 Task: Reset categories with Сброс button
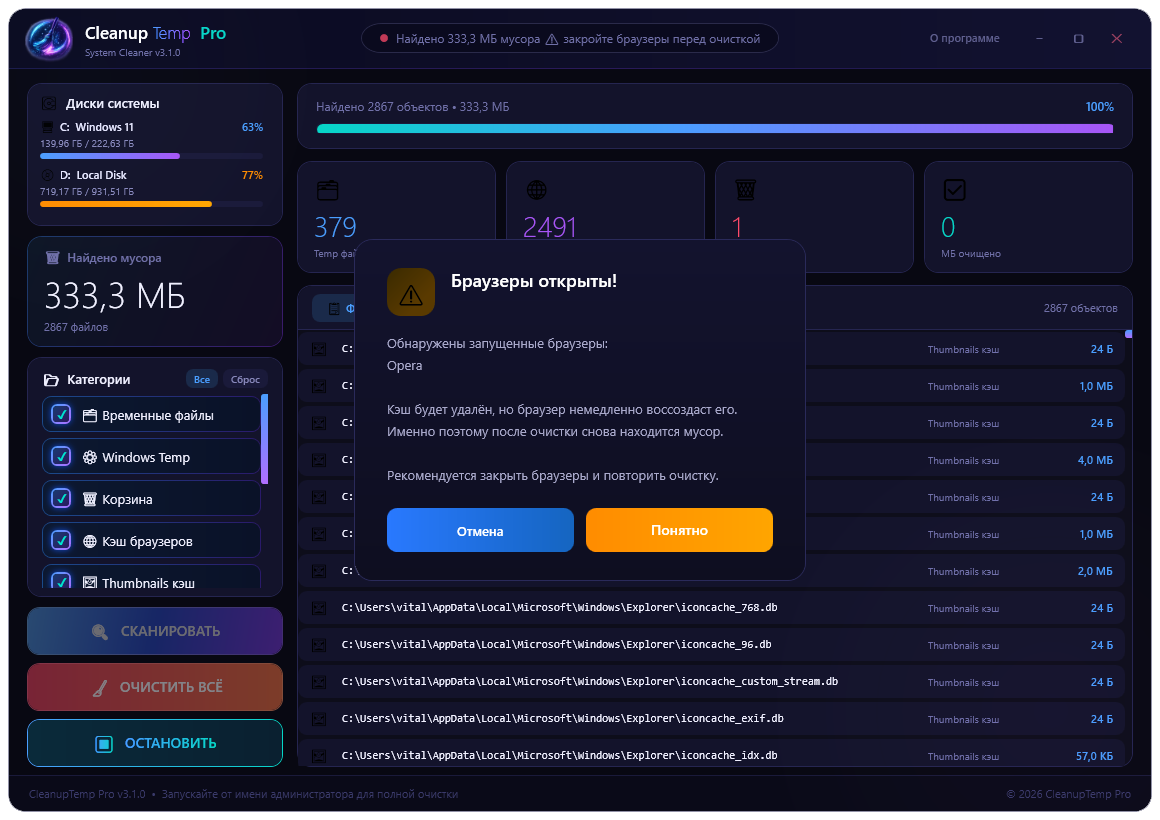click(x=245, y=380)
